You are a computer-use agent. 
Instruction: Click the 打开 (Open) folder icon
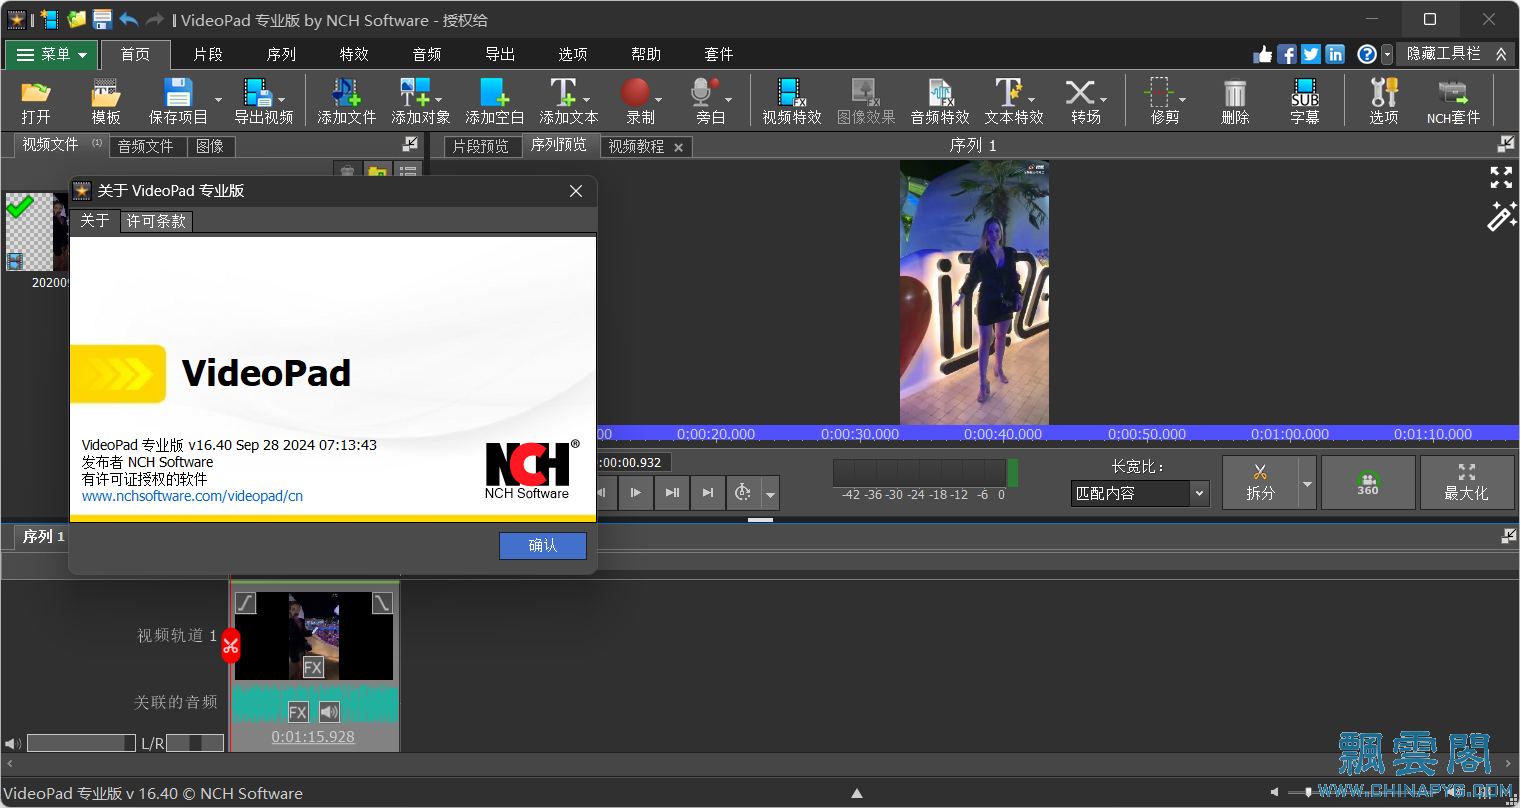[36, 93]
